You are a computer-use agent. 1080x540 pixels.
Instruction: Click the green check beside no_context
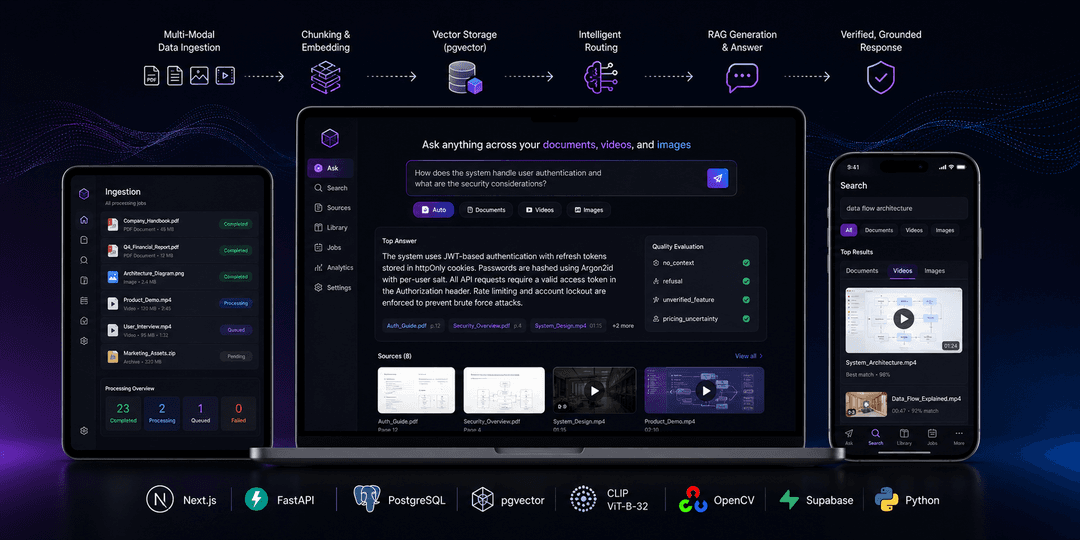pyautogui.click(x=746, y=263)
